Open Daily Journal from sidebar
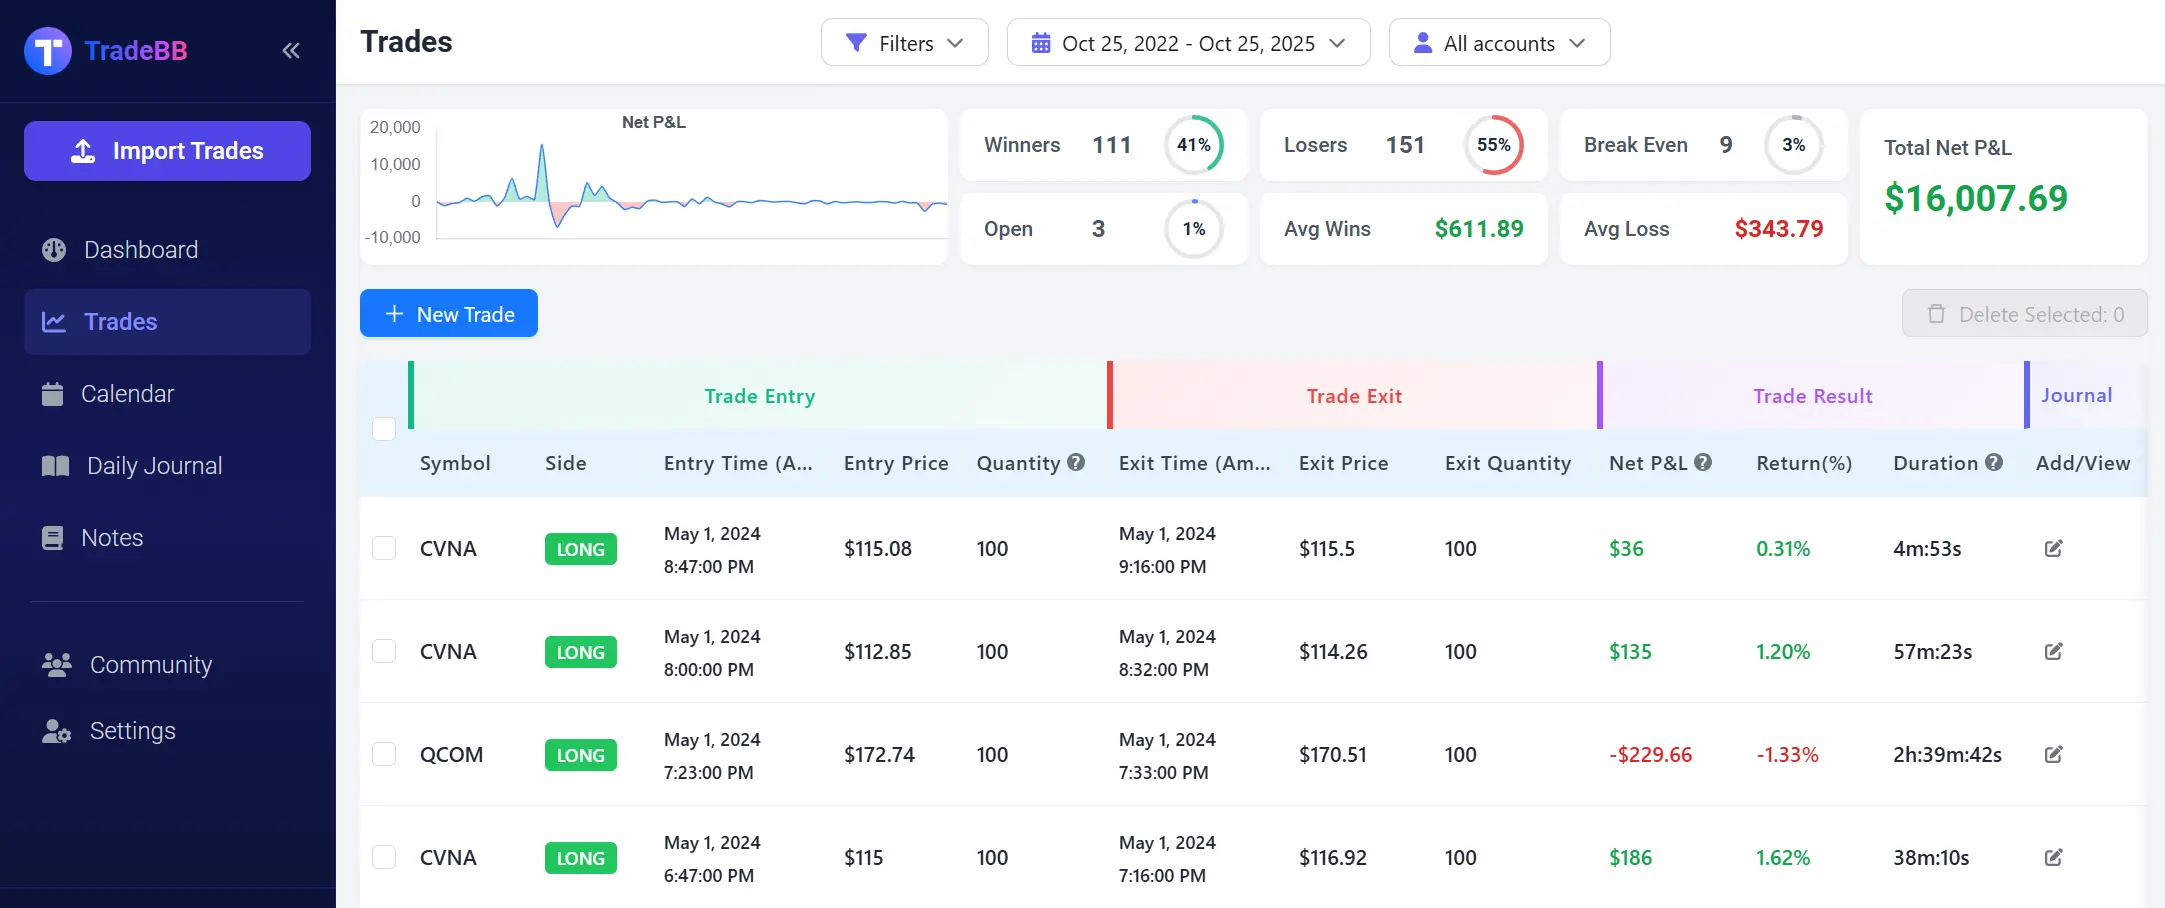This screenshot has width=2165, height=908. pyautogui.click(x=154, y=466)
